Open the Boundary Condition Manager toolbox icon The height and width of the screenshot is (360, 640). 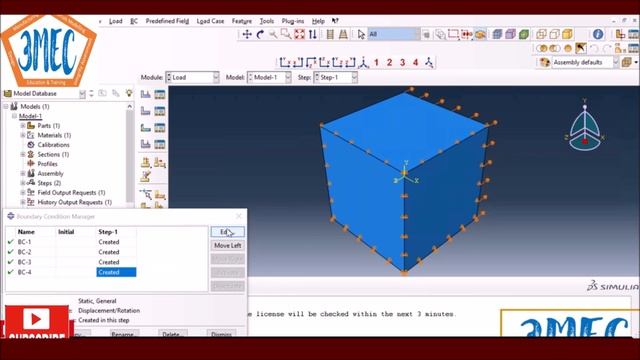click(x=160, y=111)
